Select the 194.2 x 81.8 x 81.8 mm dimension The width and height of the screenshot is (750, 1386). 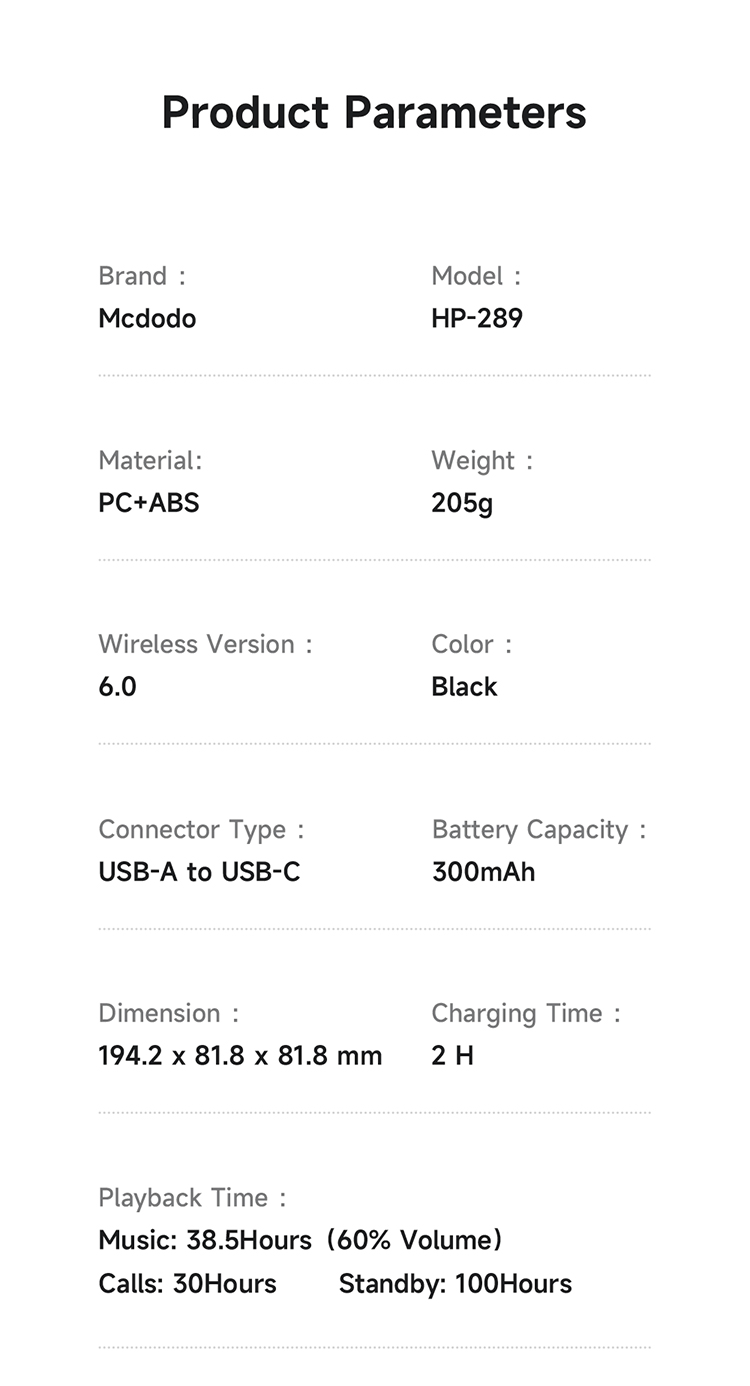pyautogui.click(x=240, y=1056)
